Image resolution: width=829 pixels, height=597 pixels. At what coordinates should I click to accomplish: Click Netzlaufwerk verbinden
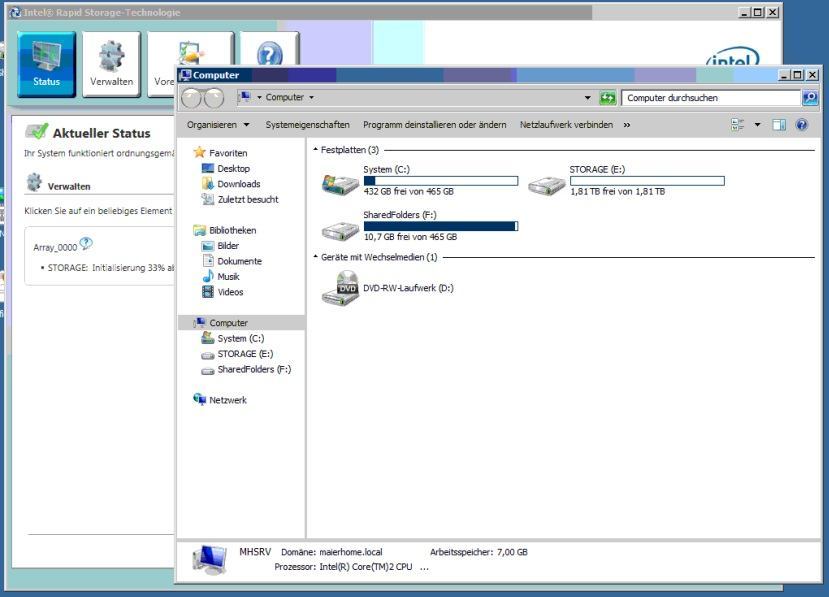pos(566,125)
